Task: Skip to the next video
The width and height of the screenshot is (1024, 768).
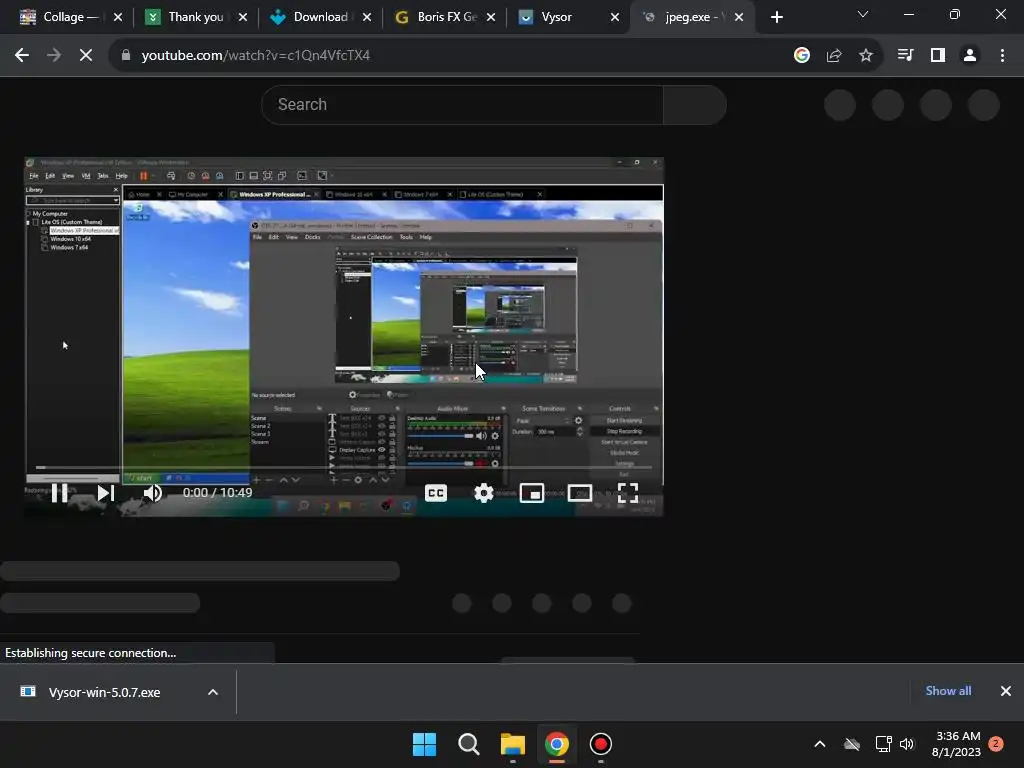Action: (106, 493)
